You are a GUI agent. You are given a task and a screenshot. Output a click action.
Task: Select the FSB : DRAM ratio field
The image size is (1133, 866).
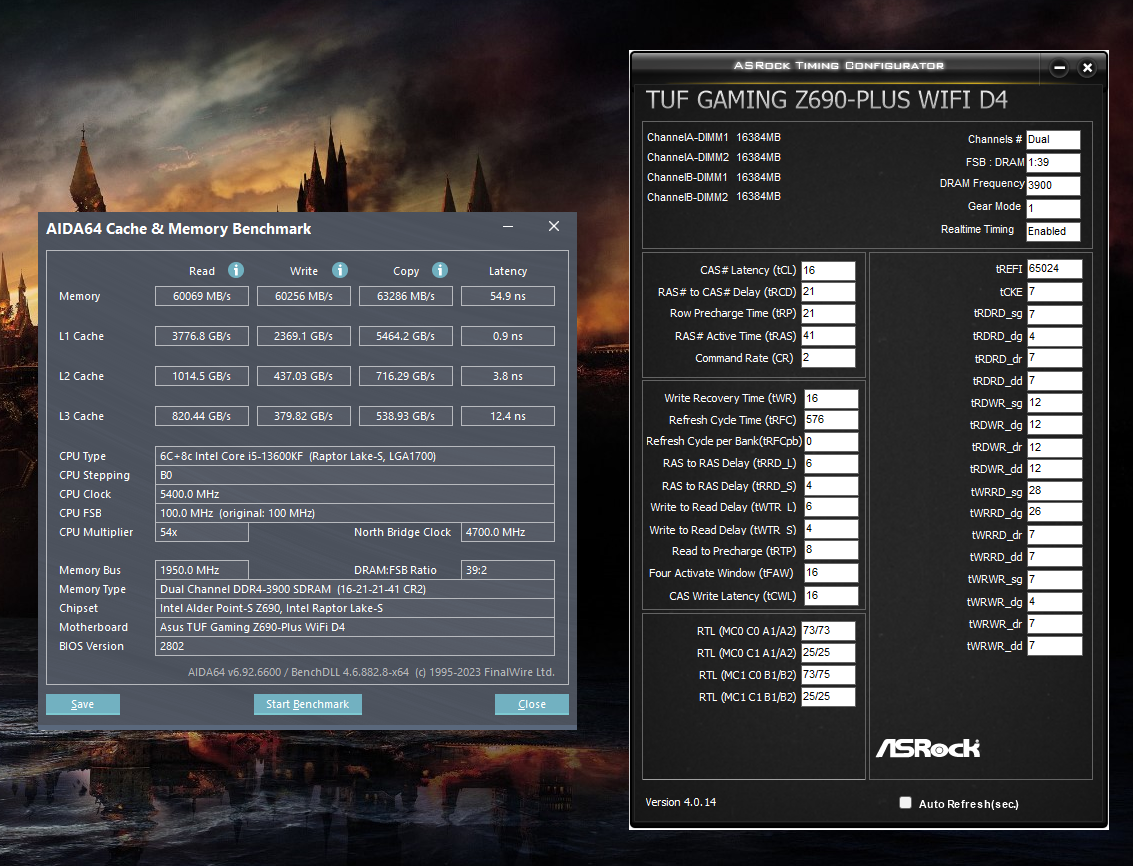point(1054,163)
